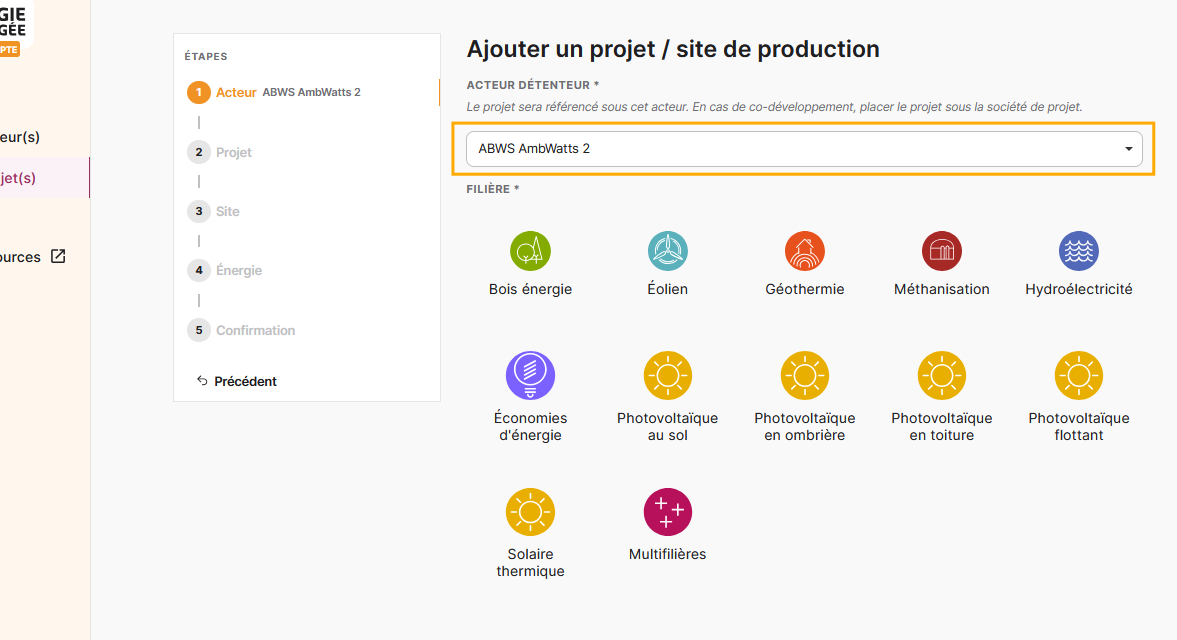
Task: Open the sidebar item ending in "eur(s)"
Action: point(20,137)
